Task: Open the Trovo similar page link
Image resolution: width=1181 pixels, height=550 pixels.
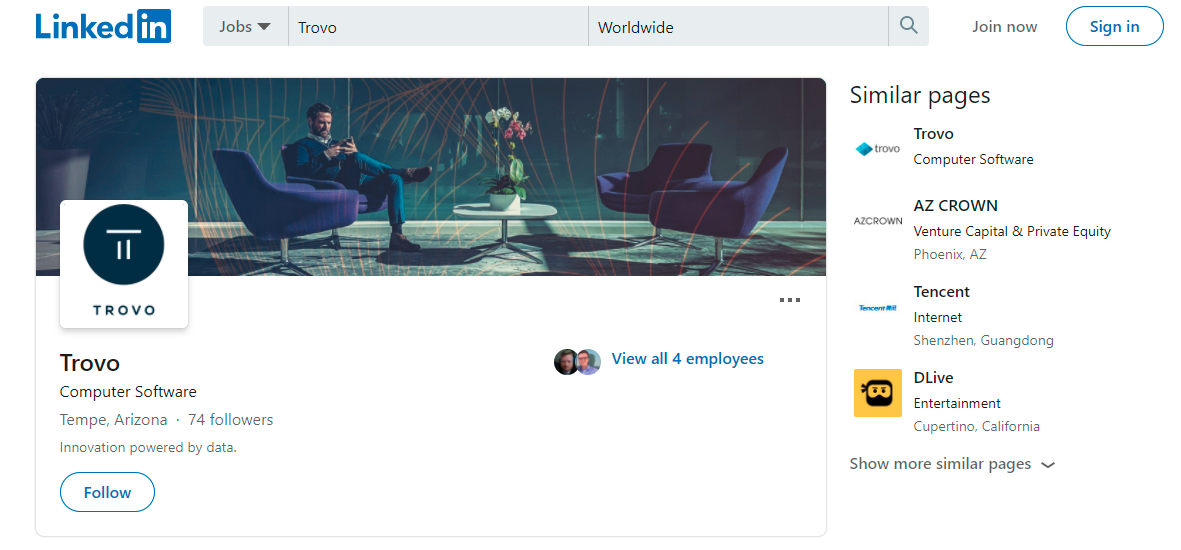Action: pyautogui.click(x=933, y=134)
